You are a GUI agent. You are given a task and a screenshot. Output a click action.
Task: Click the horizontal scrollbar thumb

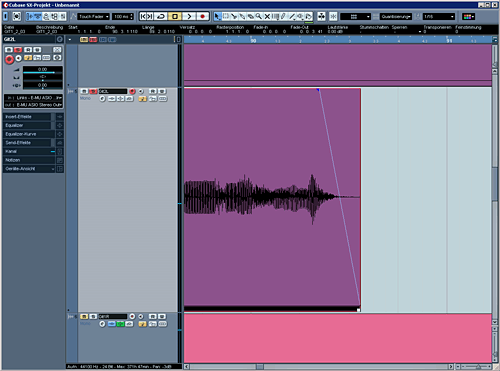pyautogui.click(x=260, y=367)
